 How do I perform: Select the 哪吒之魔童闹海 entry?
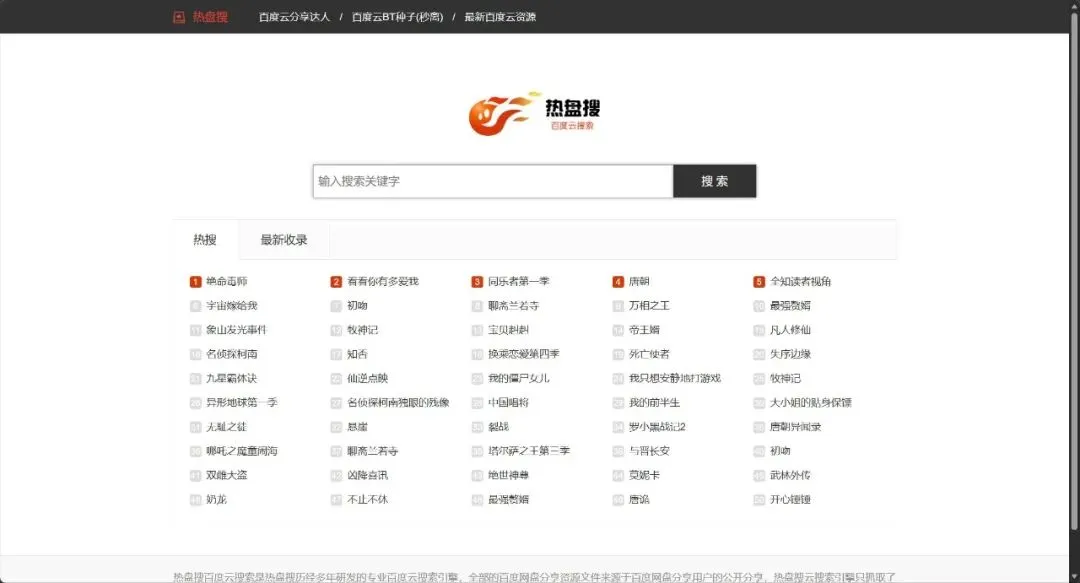click(x=242, y=451)
